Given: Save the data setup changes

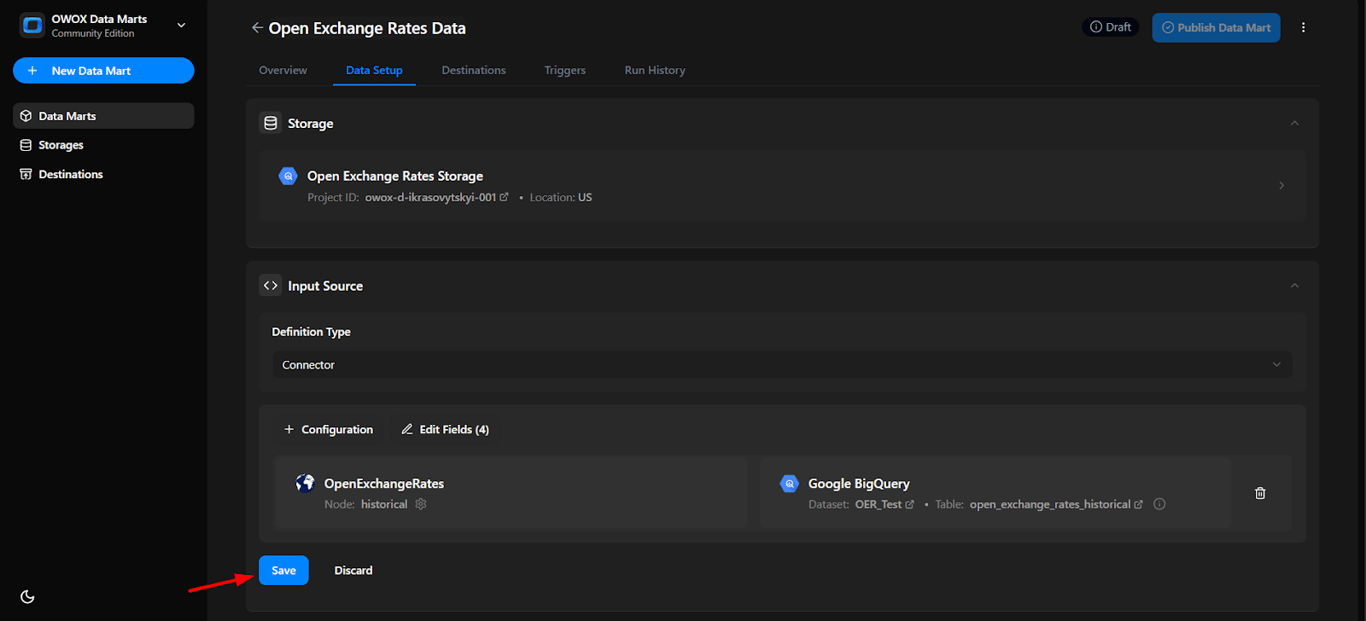Looking at the screenshot, I should pos(284,570).
